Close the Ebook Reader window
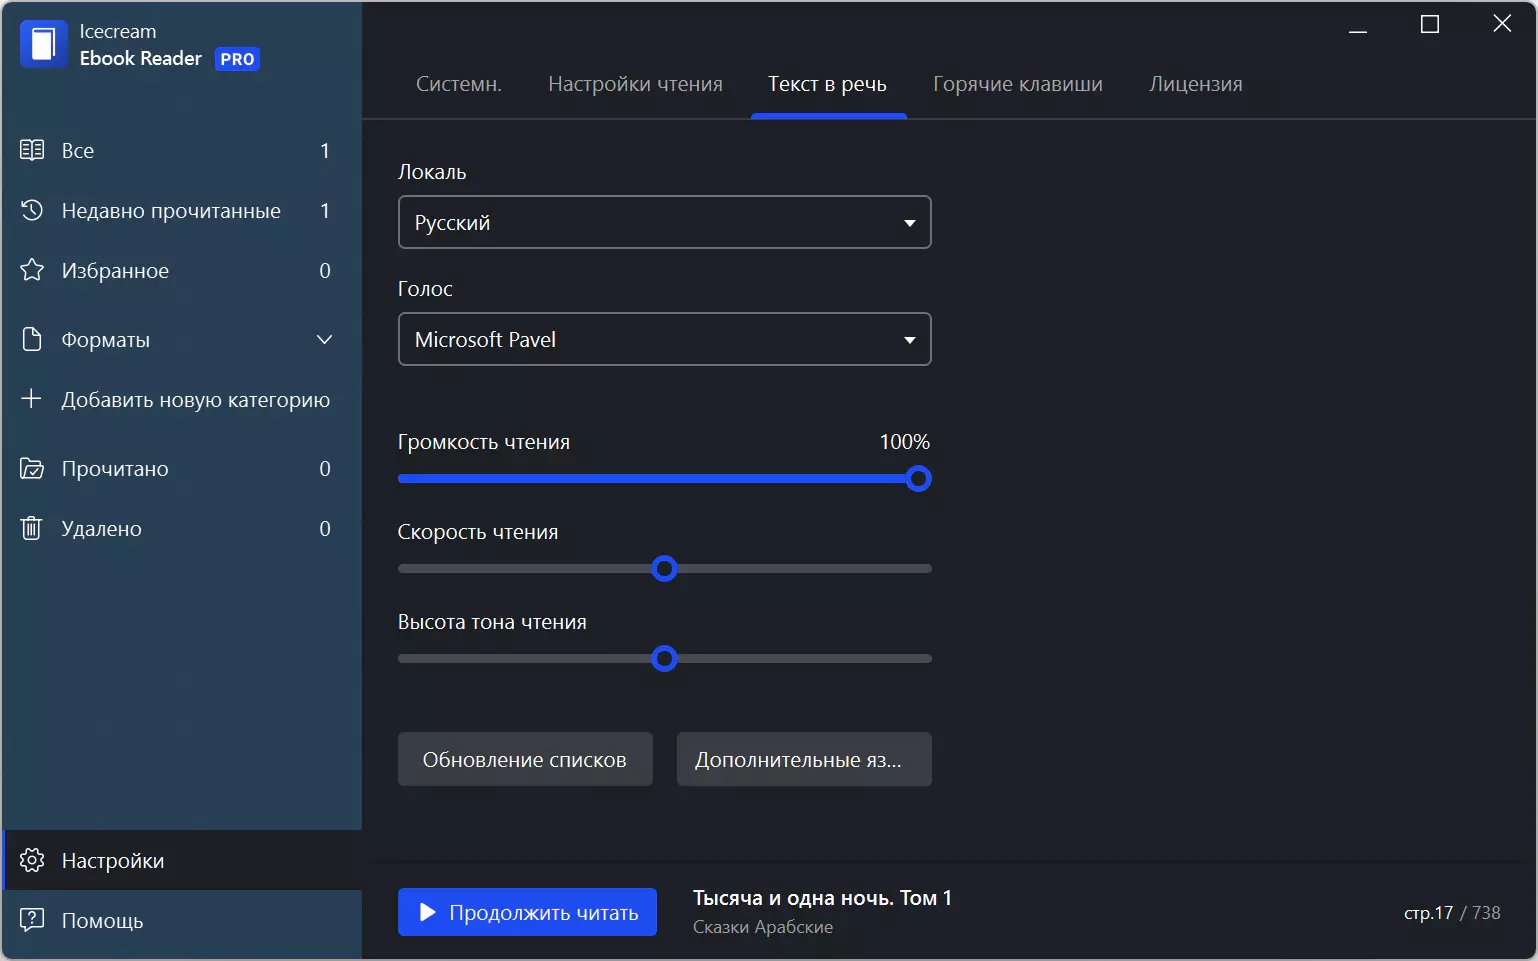 point(1502,24)
